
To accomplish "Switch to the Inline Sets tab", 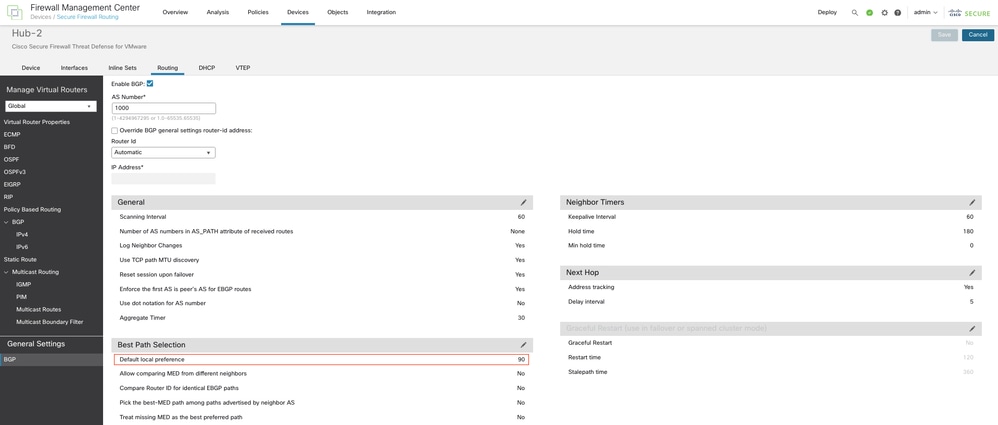I will click(x=123, y=67).
